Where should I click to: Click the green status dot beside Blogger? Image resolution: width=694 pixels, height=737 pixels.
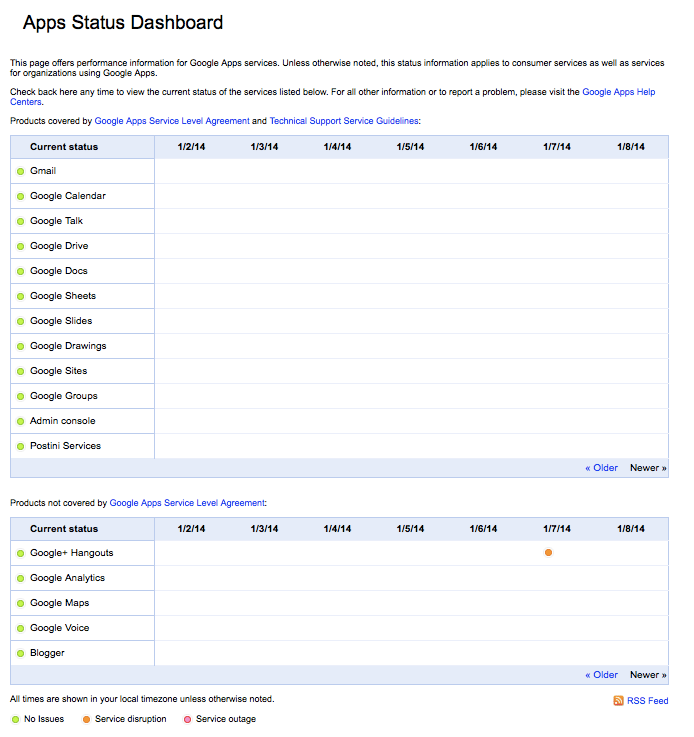click(x=20, y=653)
